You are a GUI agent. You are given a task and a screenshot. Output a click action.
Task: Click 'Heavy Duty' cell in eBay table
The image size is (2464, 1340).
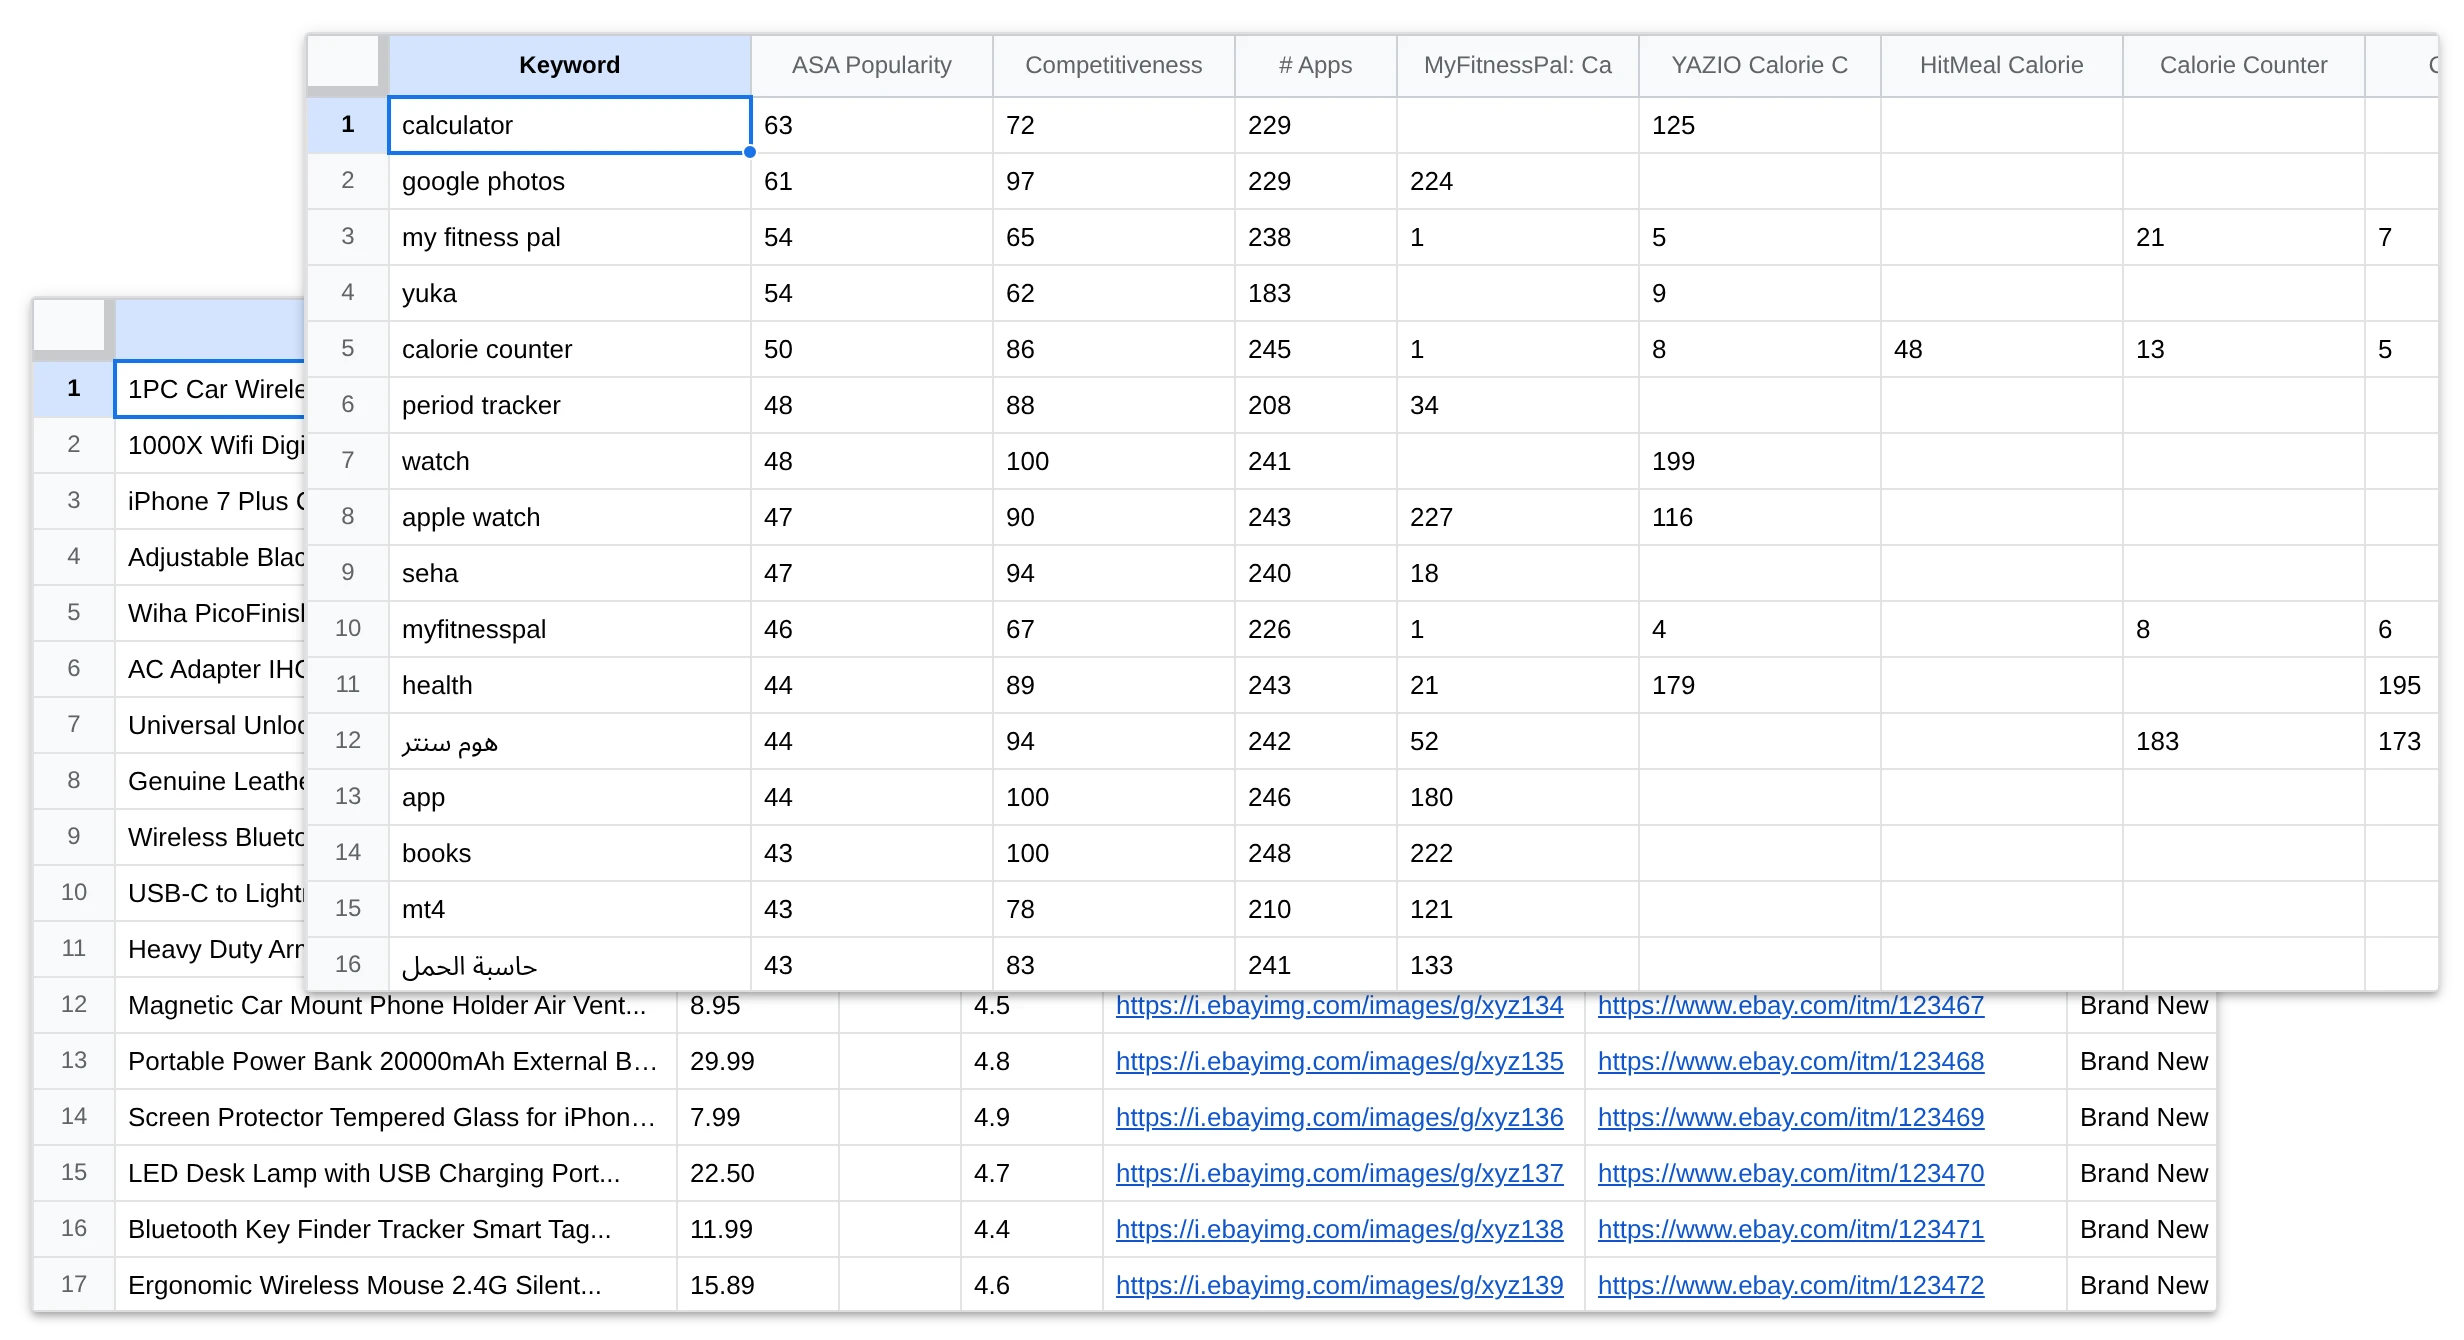pos(210,949)
